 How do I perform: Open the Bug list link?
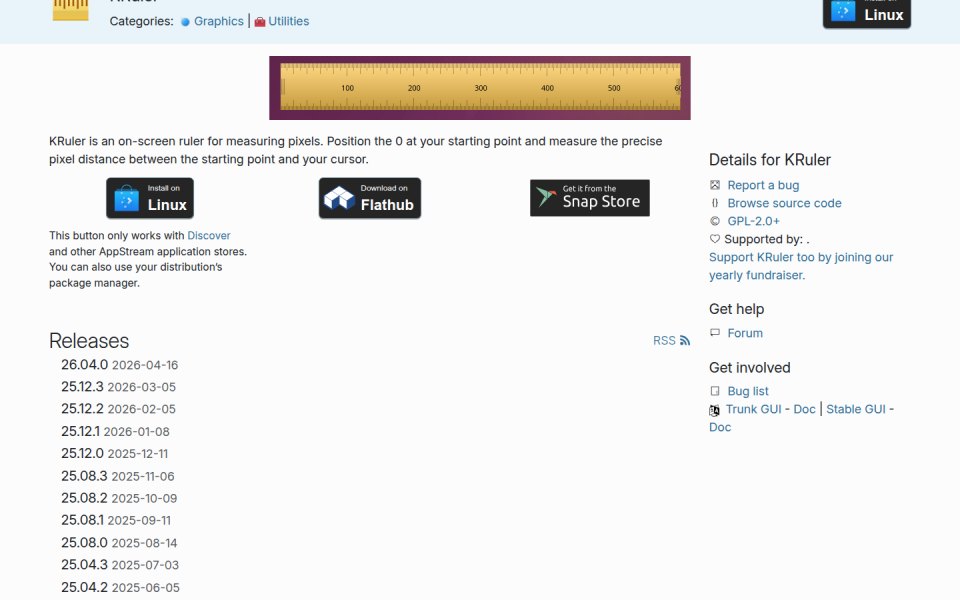748,391
